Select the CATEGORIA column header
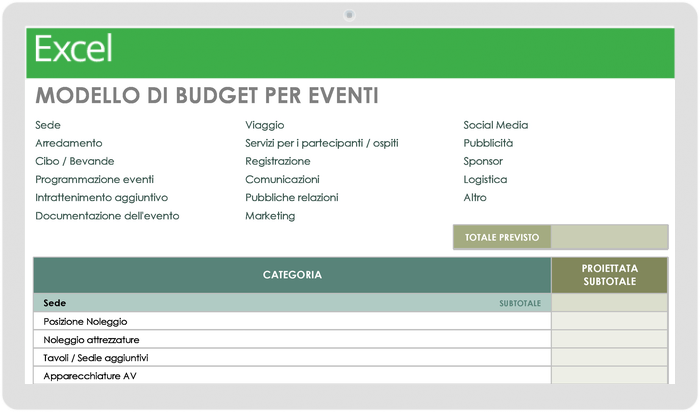Screen dimensions: 700x412 coord(292,275)
